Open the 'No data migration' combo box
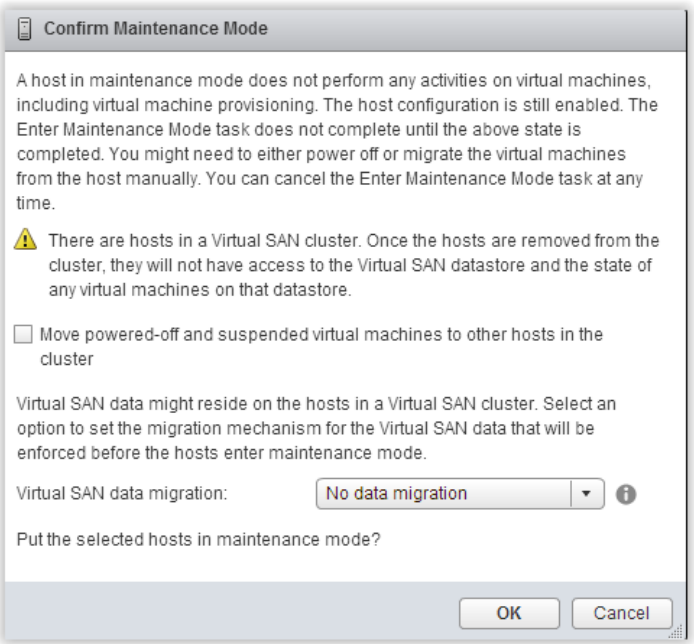694x644 pixels. click(460, 494)
